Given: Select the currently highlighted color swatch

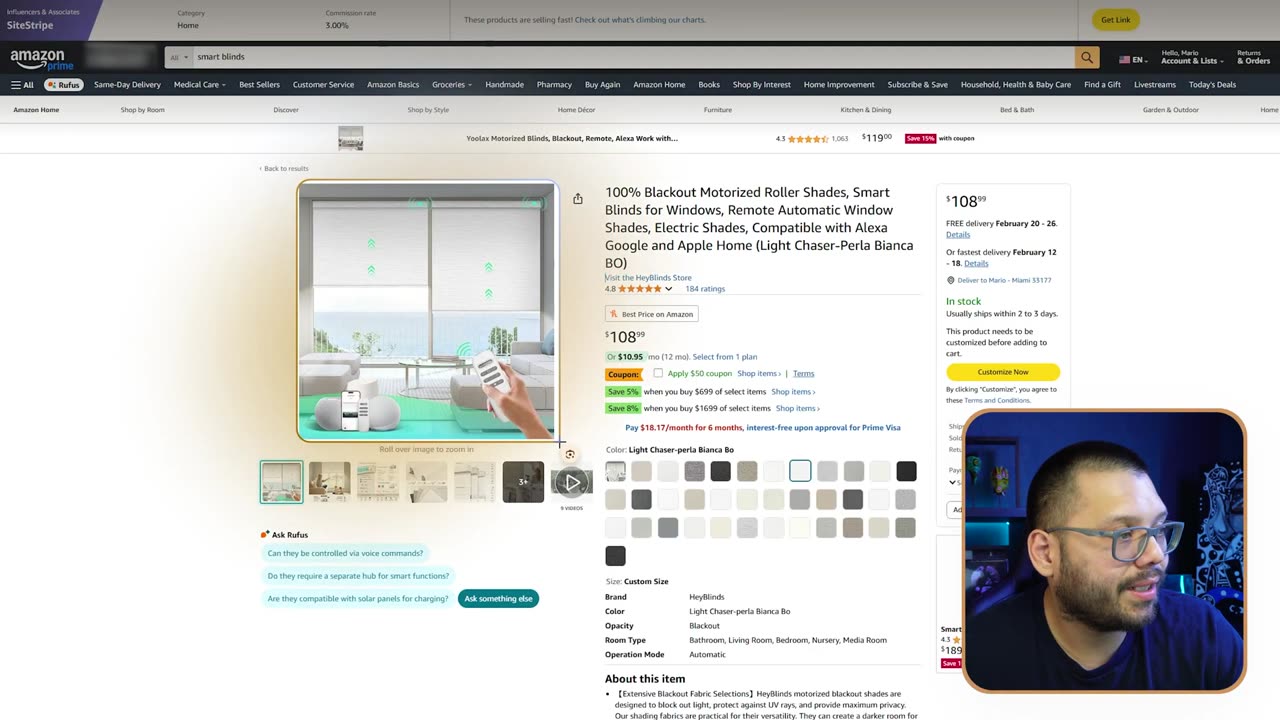Looking at the screenshot, I should [800, 471].
